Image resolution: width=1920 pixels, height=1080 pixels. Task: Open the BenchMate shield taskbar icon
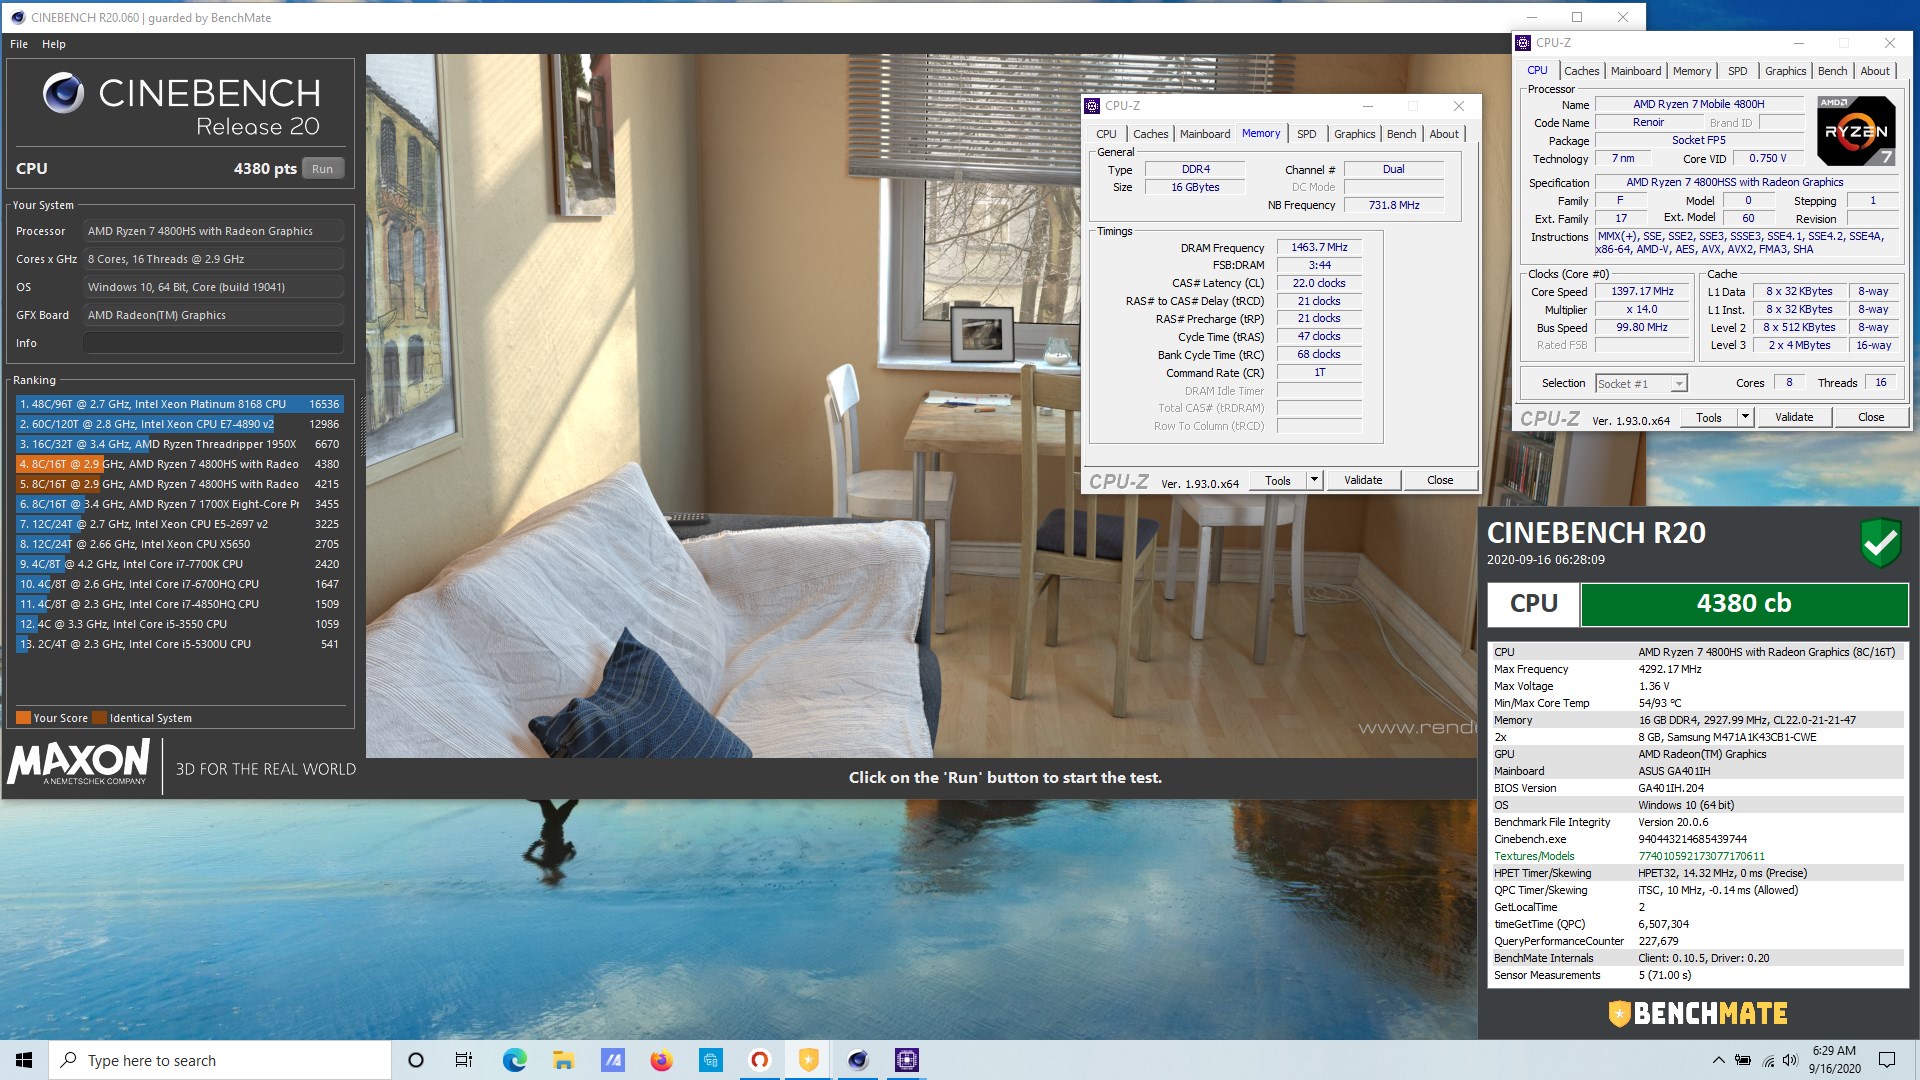pos(808,1060)
